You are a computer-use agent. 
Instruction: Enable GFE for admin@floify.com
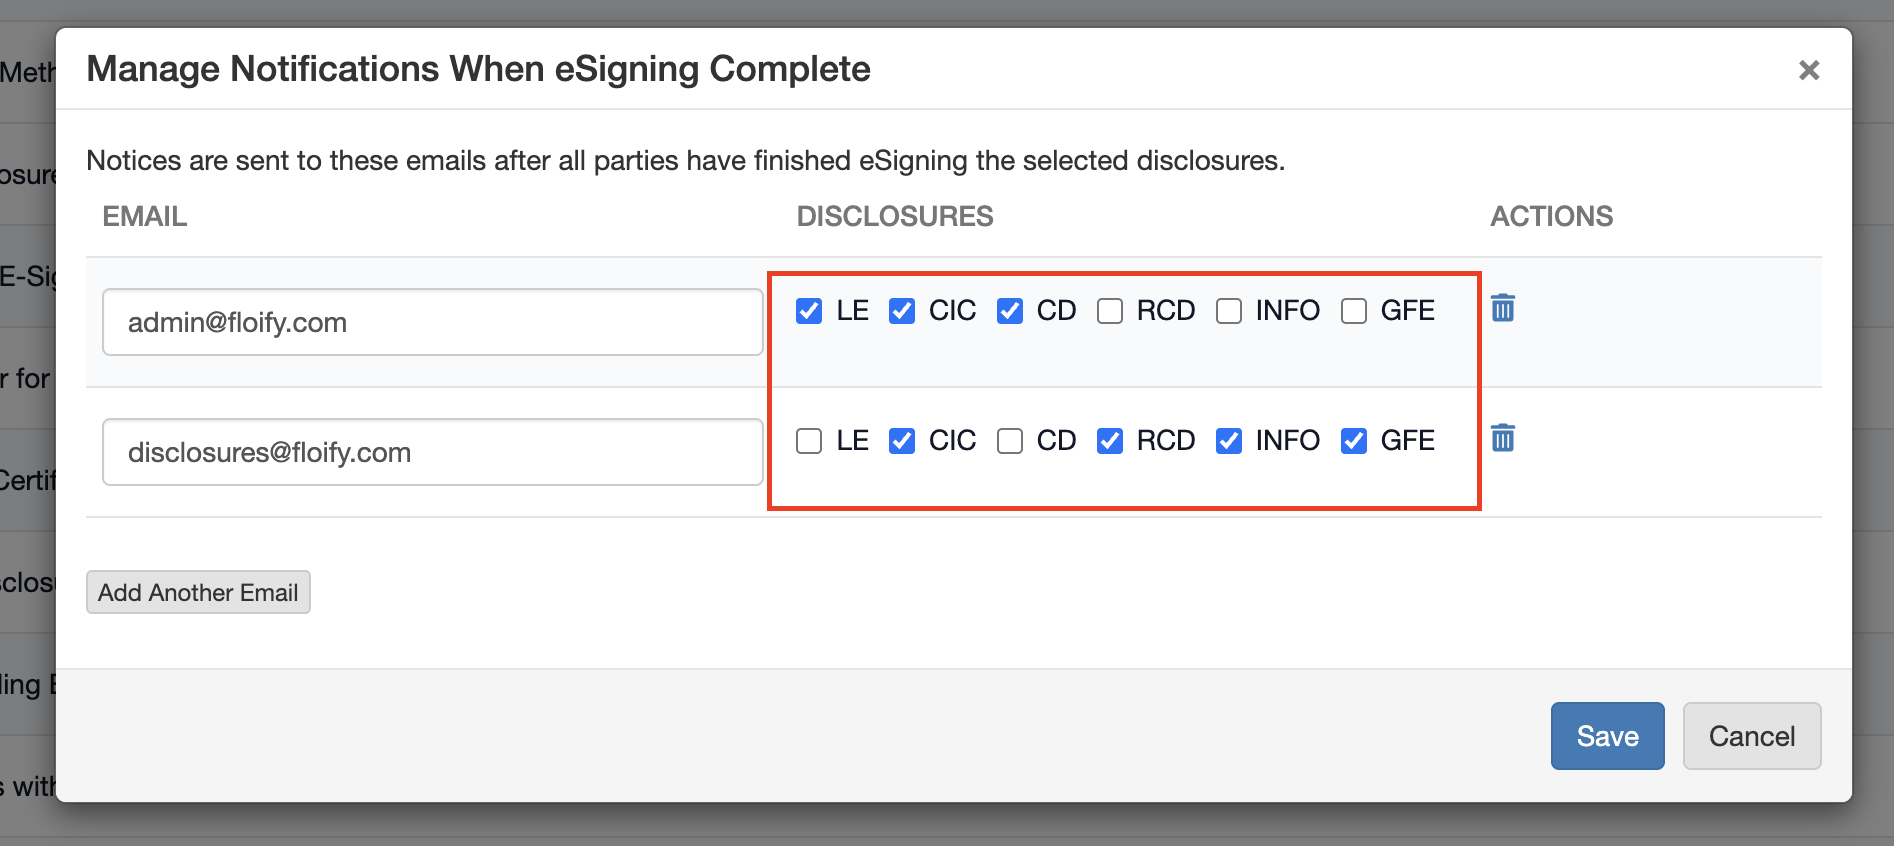coord(1354,311)
